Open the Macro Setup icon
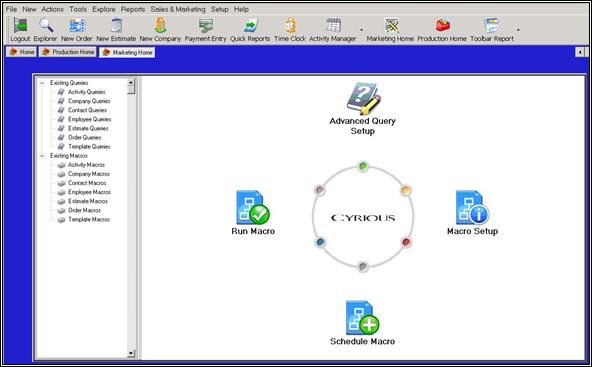592x367 pixels. 472,208
